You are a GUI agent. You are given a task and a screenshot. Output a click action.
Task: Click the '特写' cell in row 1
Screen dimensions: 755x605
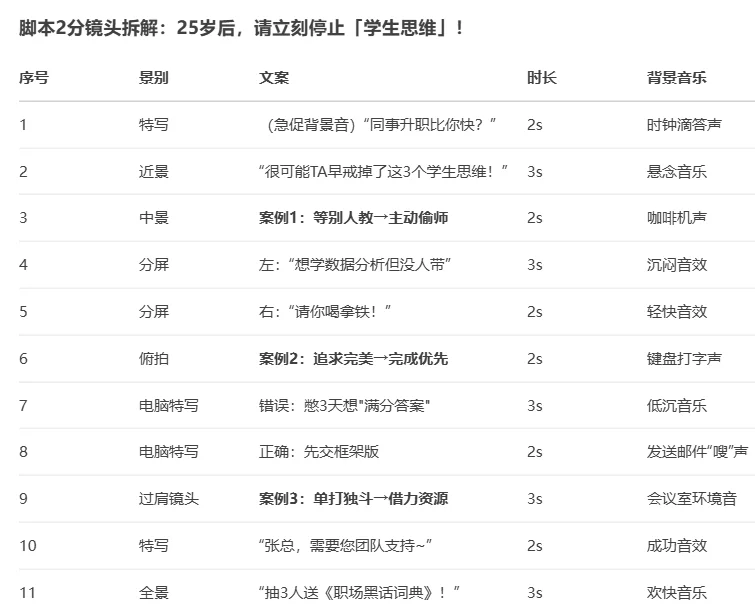(x=154, y=125)
